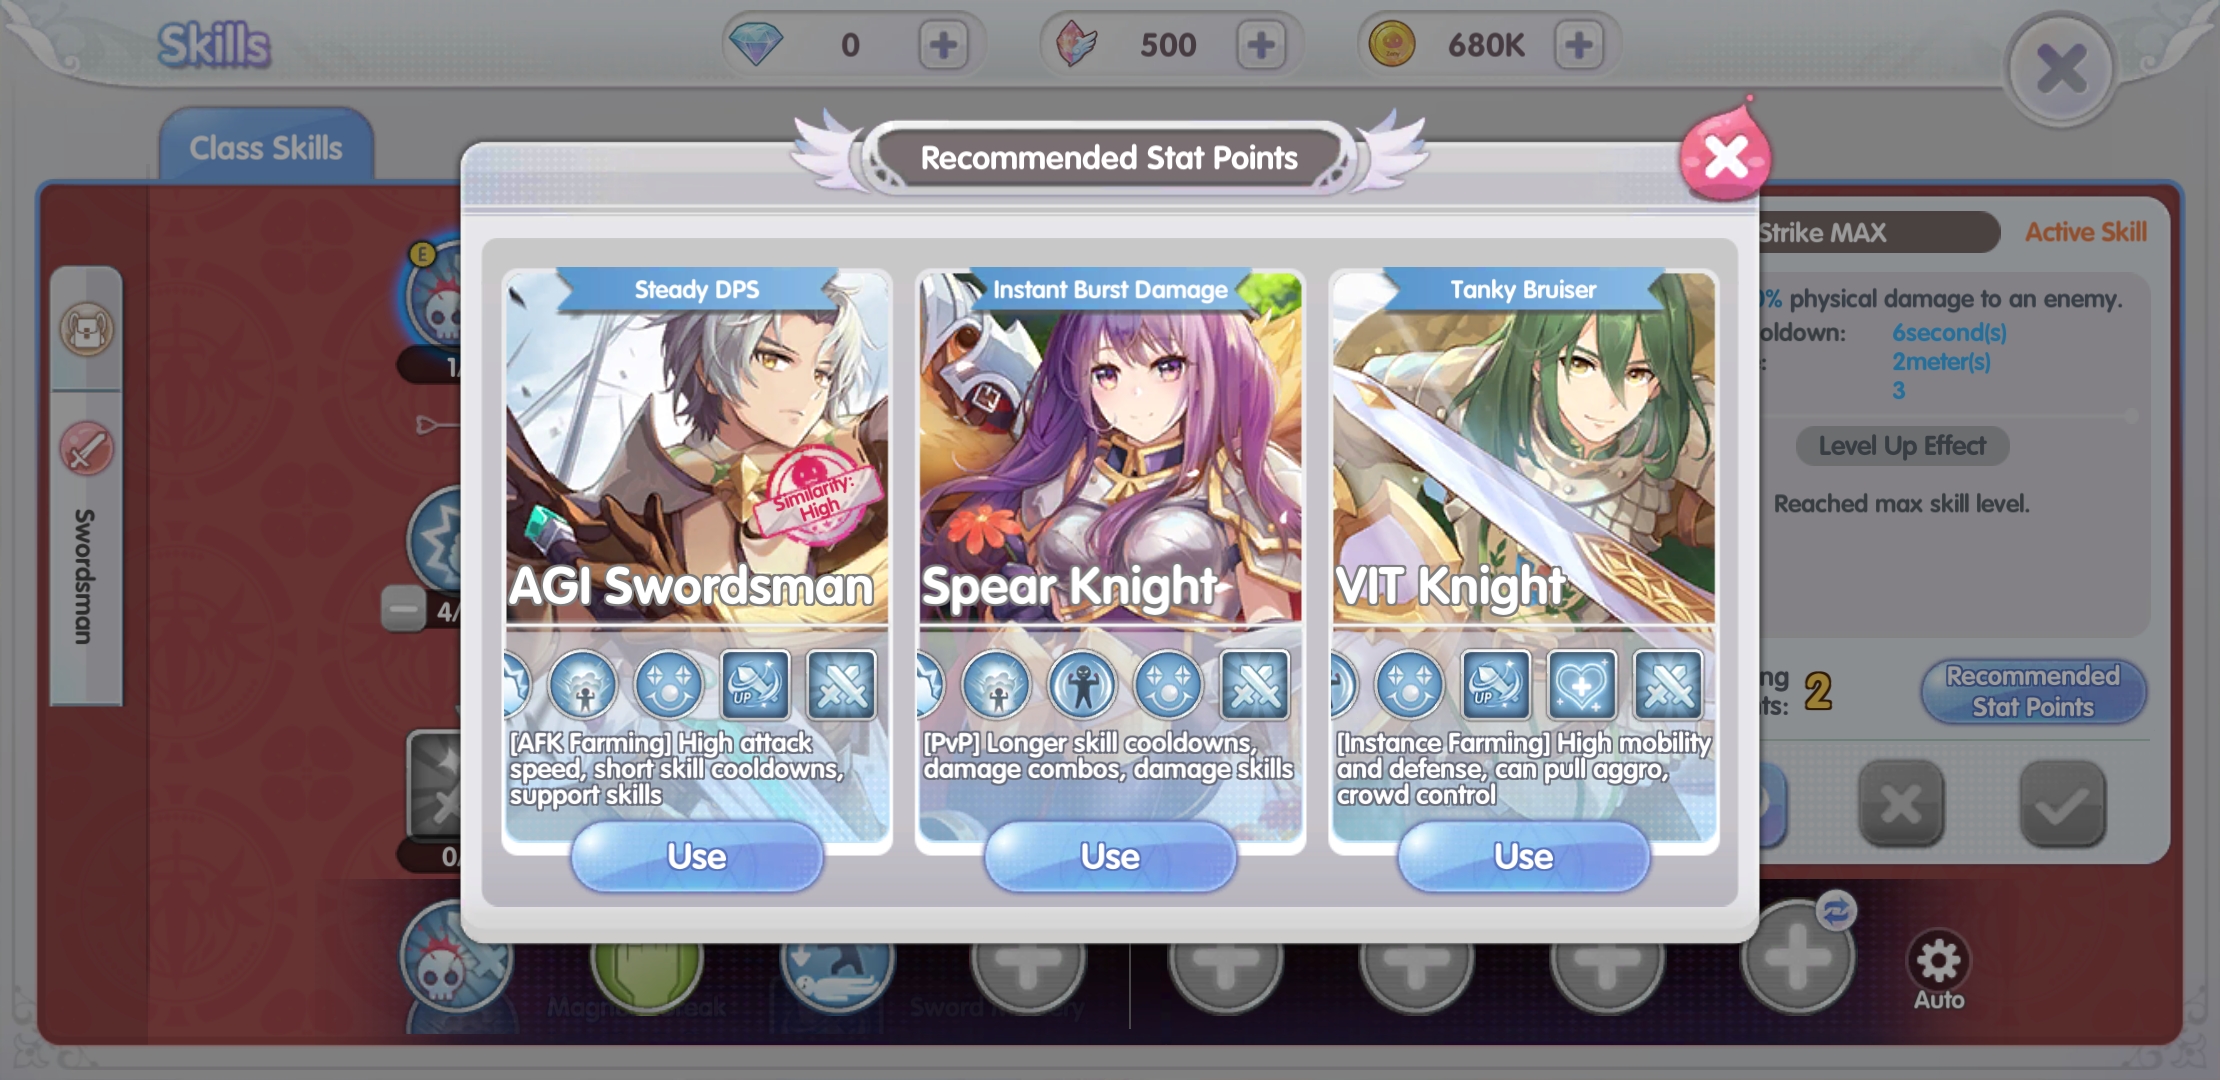Decrease skill level with minus button
This screenshot has width=2220, height=1080.
click(x=404, y=609)
